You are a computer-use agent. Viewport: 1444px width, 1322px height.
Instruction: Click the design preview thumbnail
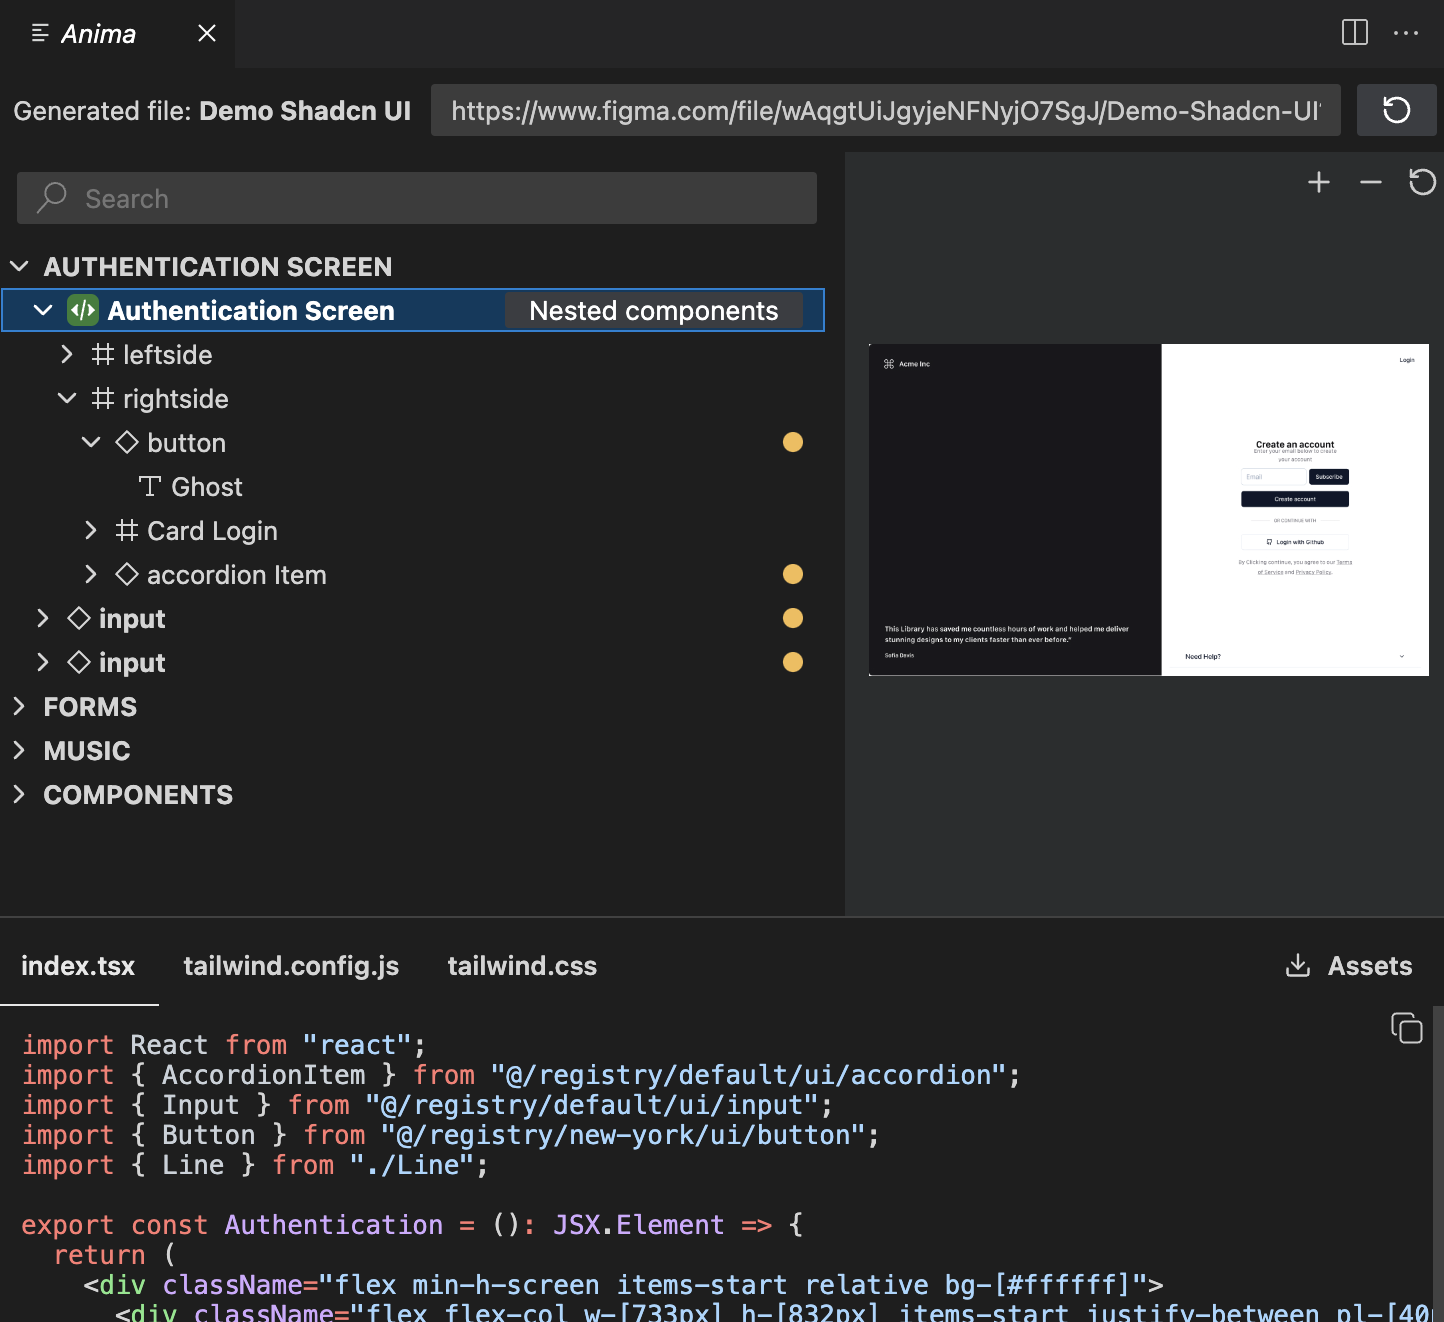point(1148,510)
